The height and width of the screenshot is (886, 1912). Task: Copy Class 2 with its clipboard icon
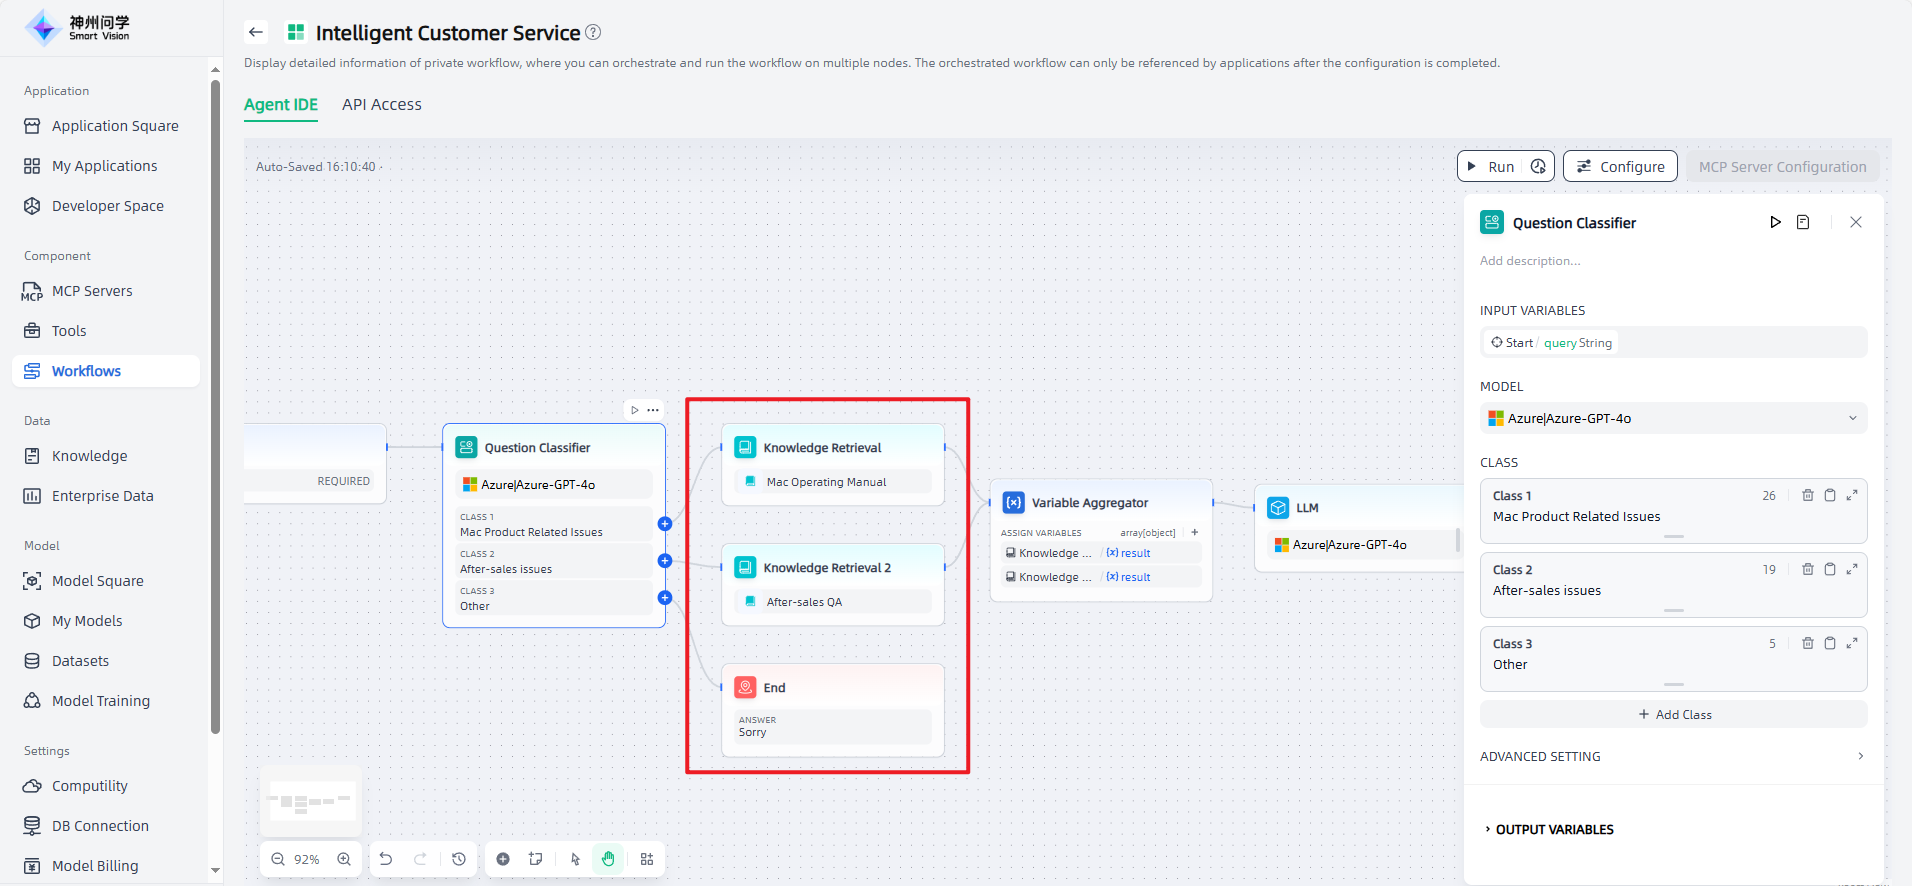[1829, 569]
